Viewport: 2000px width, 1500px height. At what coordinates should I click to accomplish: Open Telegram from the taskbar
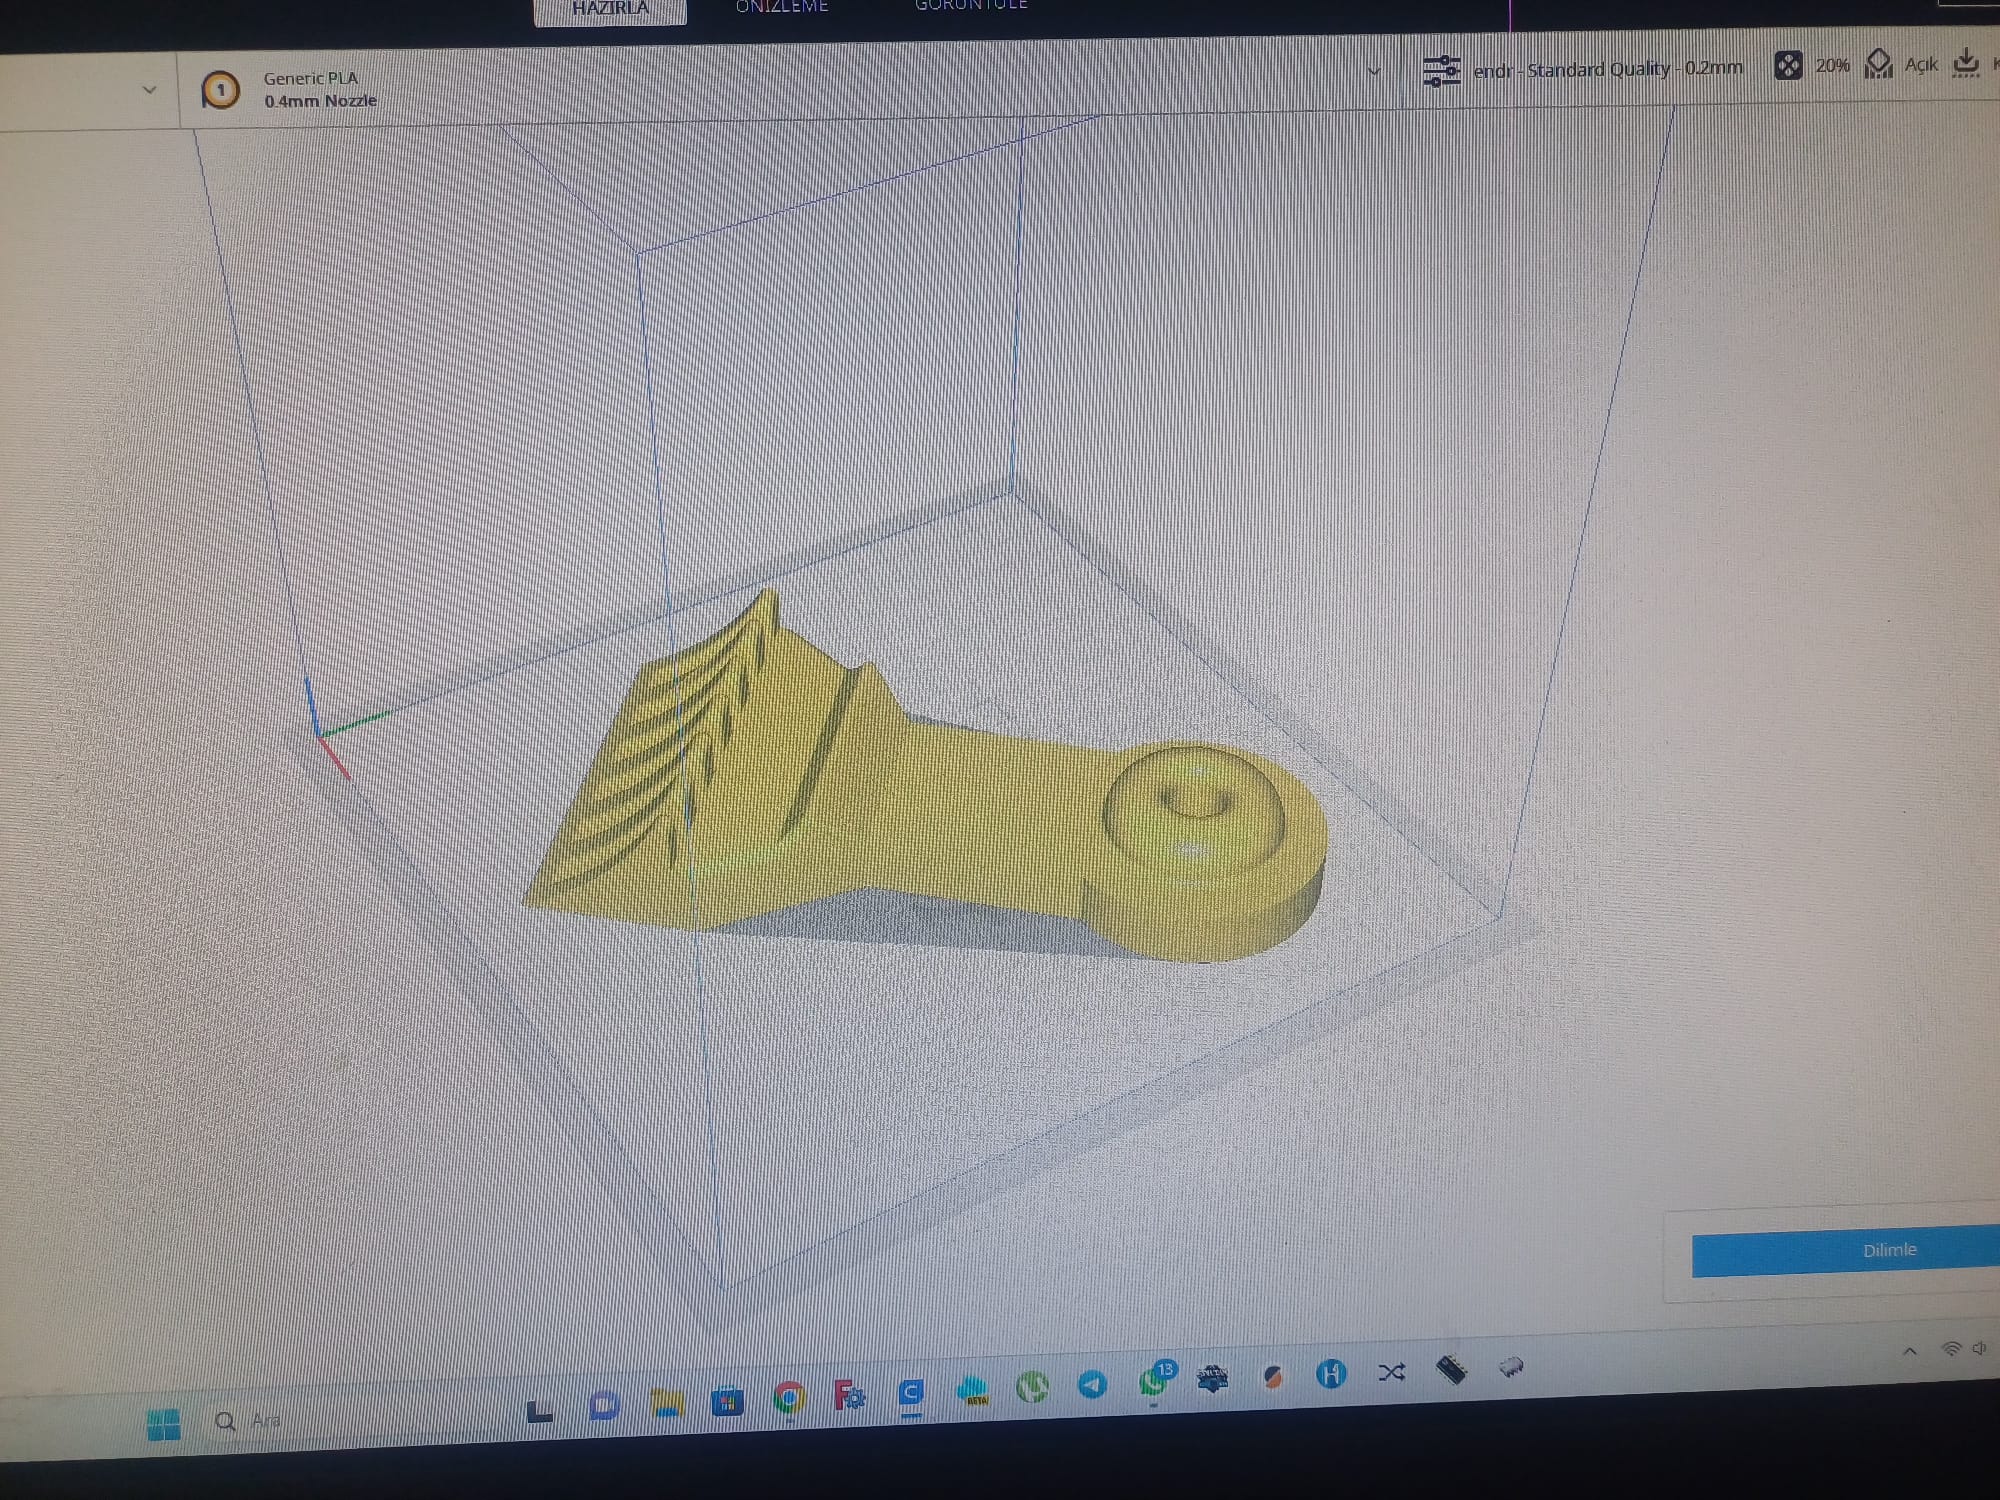[1092, 1384]
